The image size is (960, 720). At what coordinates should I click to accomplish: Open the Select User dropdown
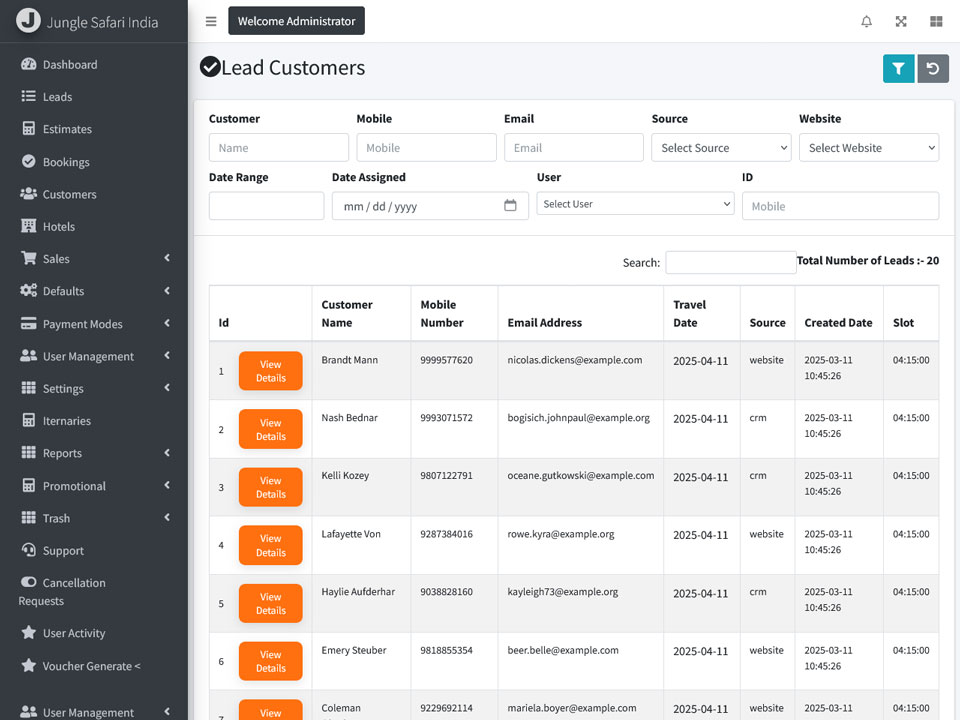[635, 204]
